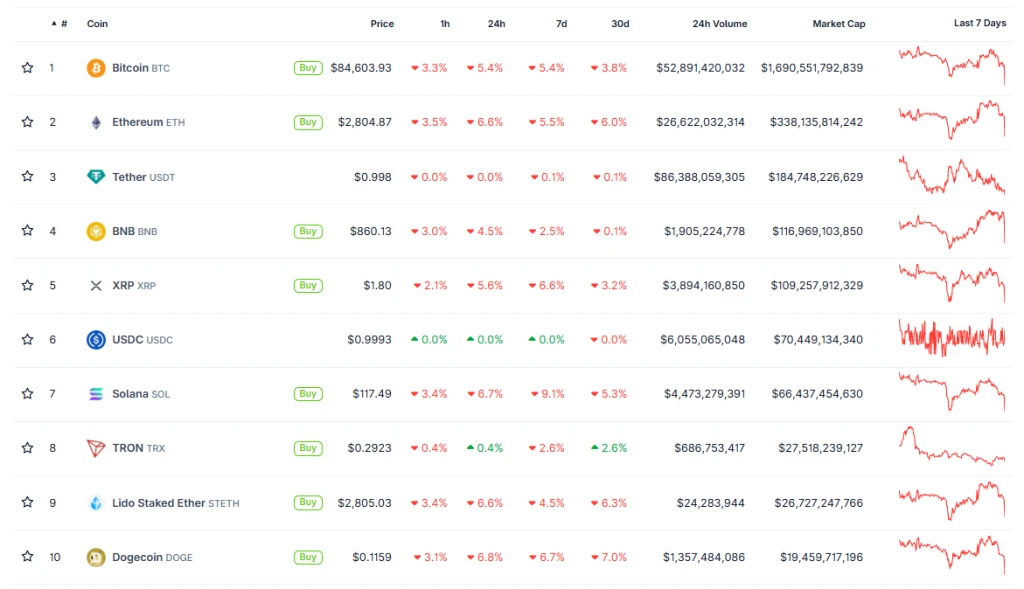Star USDC as a favorite
The height and width of the screenshot is (589, 1024).
click(x=27, y=339)
